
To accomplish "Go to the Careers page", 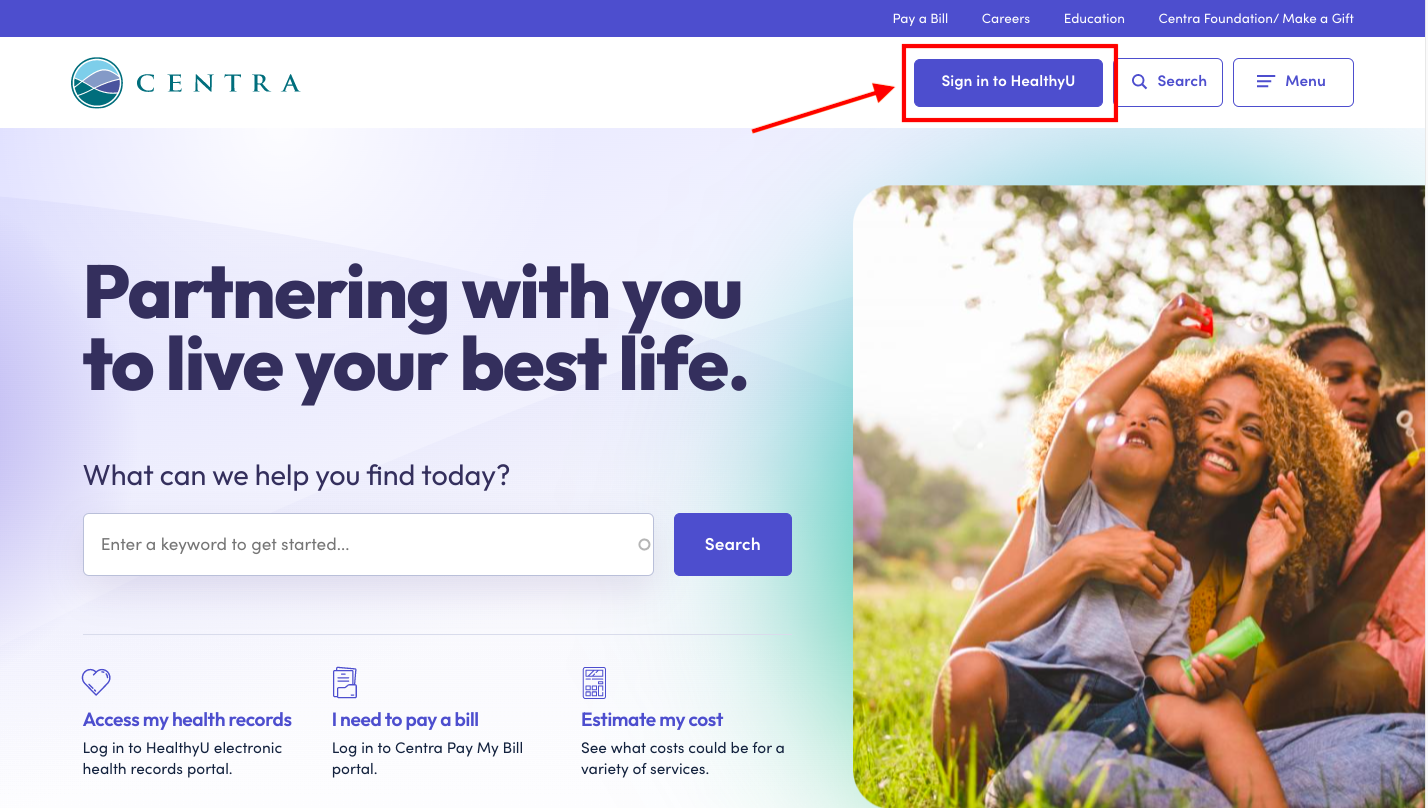I will pos(1005,19).
